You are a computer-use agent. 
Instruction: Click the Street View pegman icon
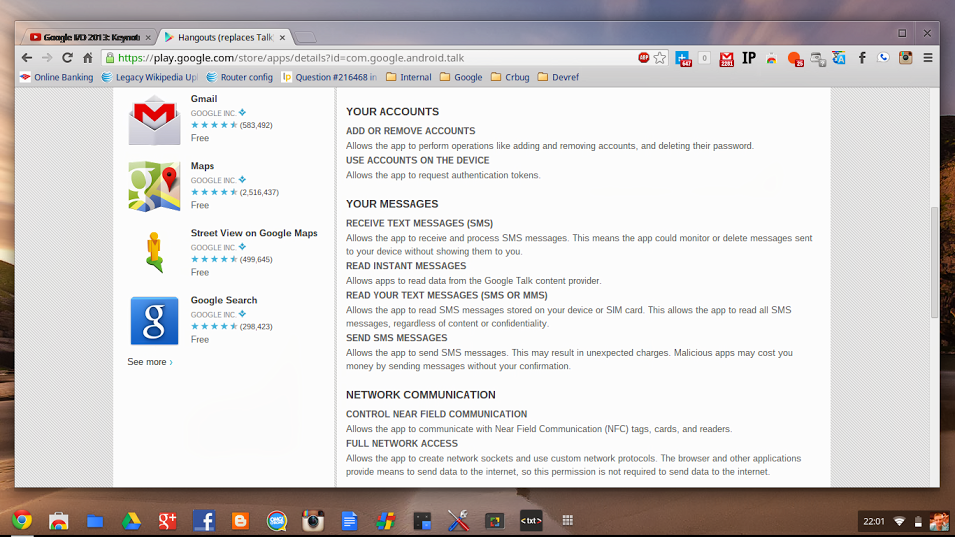click(154, 252)
